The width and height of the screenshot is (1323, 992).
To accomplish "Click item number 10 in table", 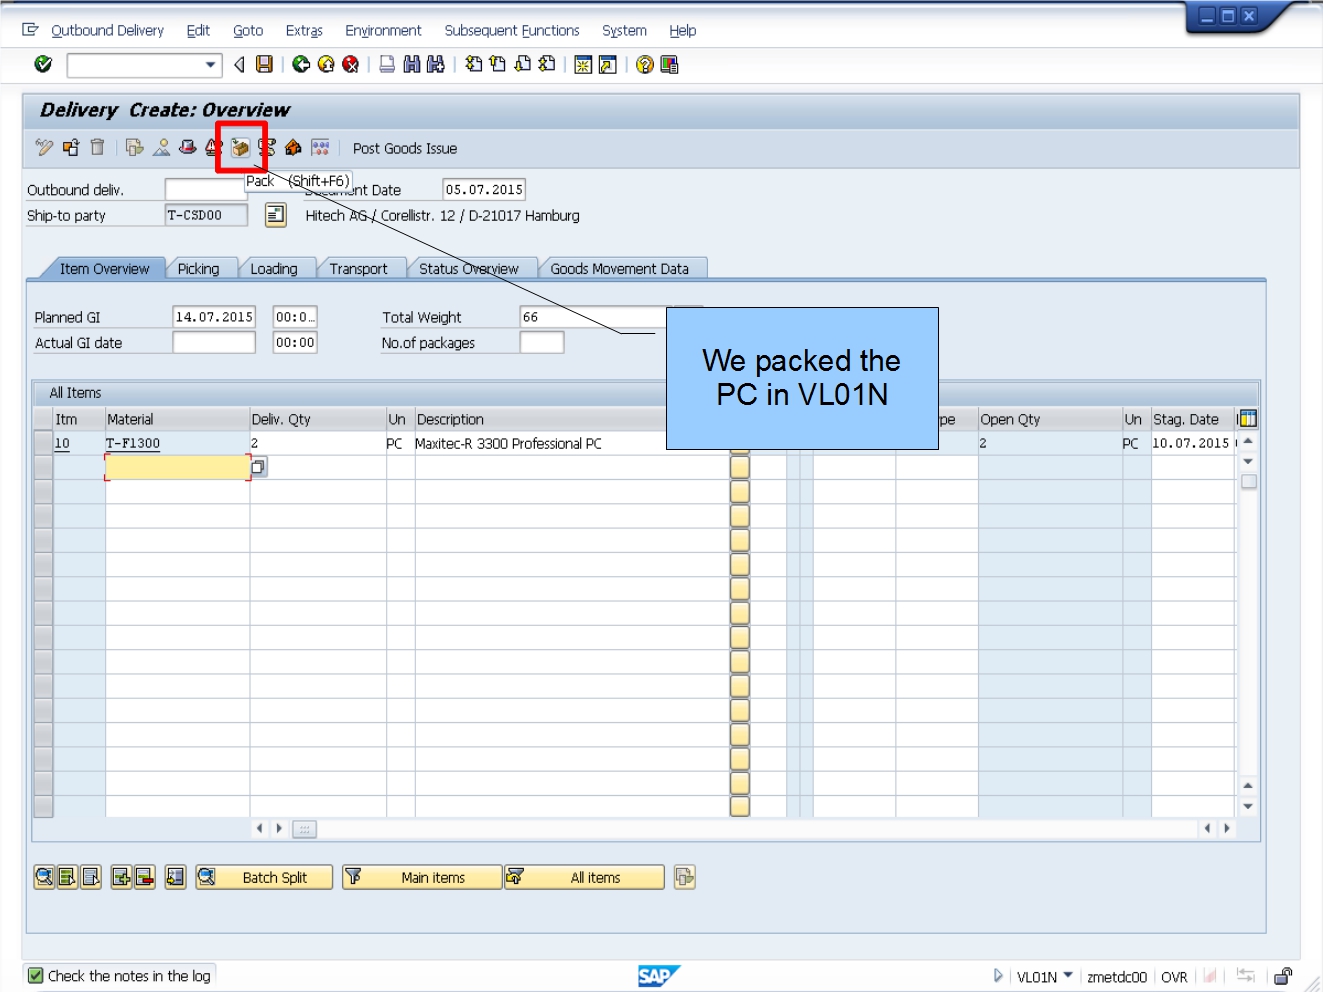I will click(x=62, y=443).
